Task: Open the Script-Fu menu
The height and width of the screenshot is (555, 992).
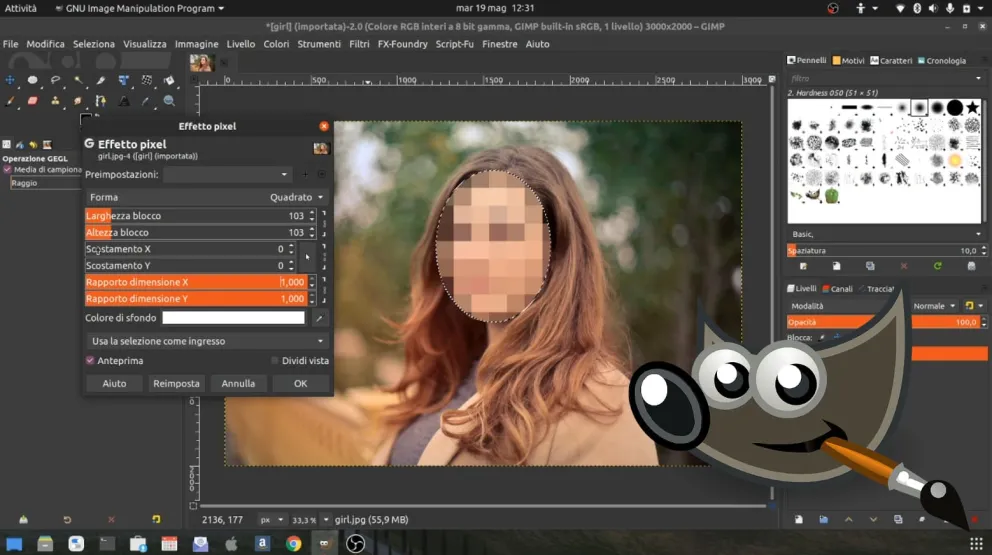Action: pyautogui.click(x=454, y=44)
